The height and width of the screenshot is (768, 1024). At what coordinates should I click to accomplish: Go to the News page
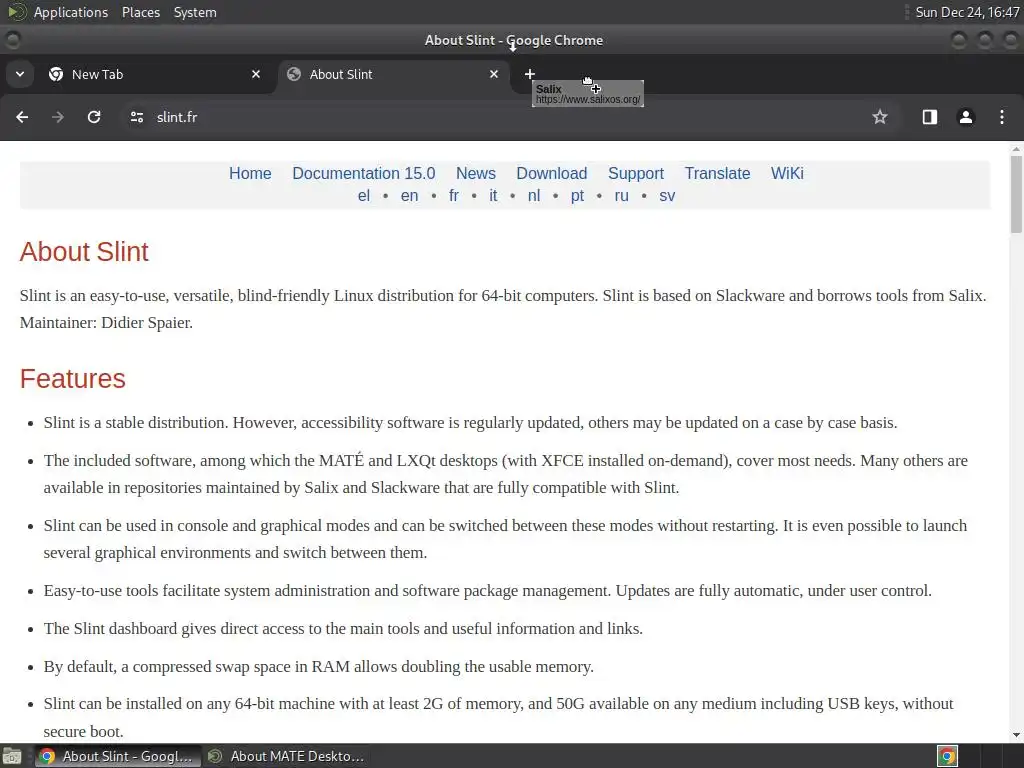[x=475, y=174]
